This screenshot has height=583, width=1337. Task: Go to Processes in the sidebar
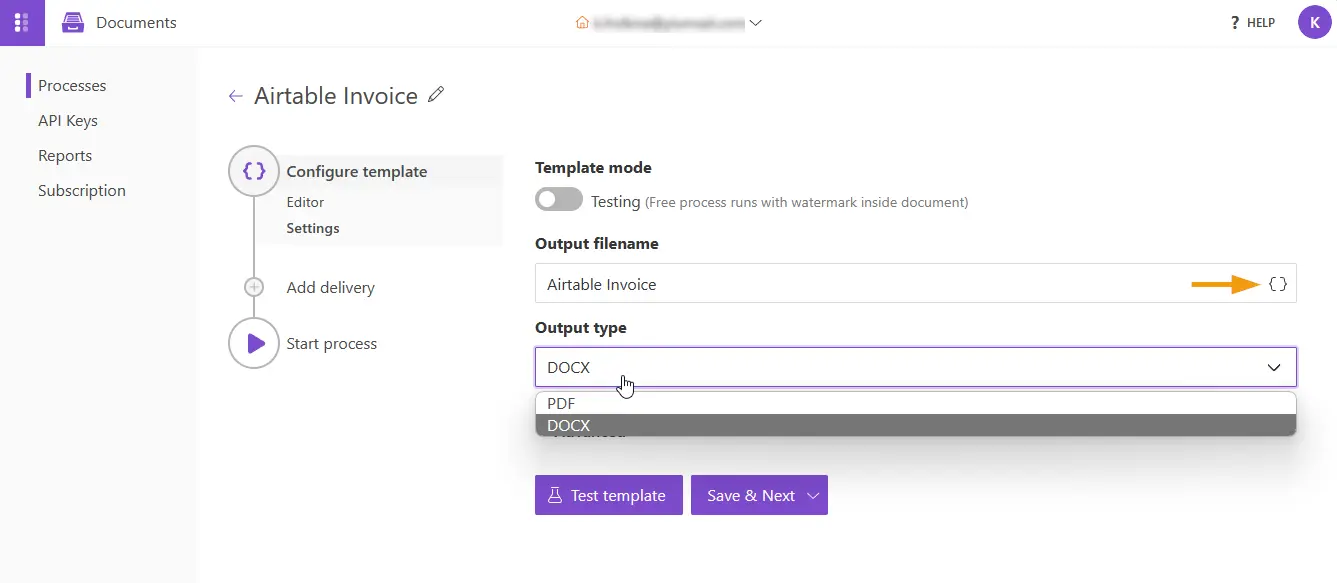point(72,86)
